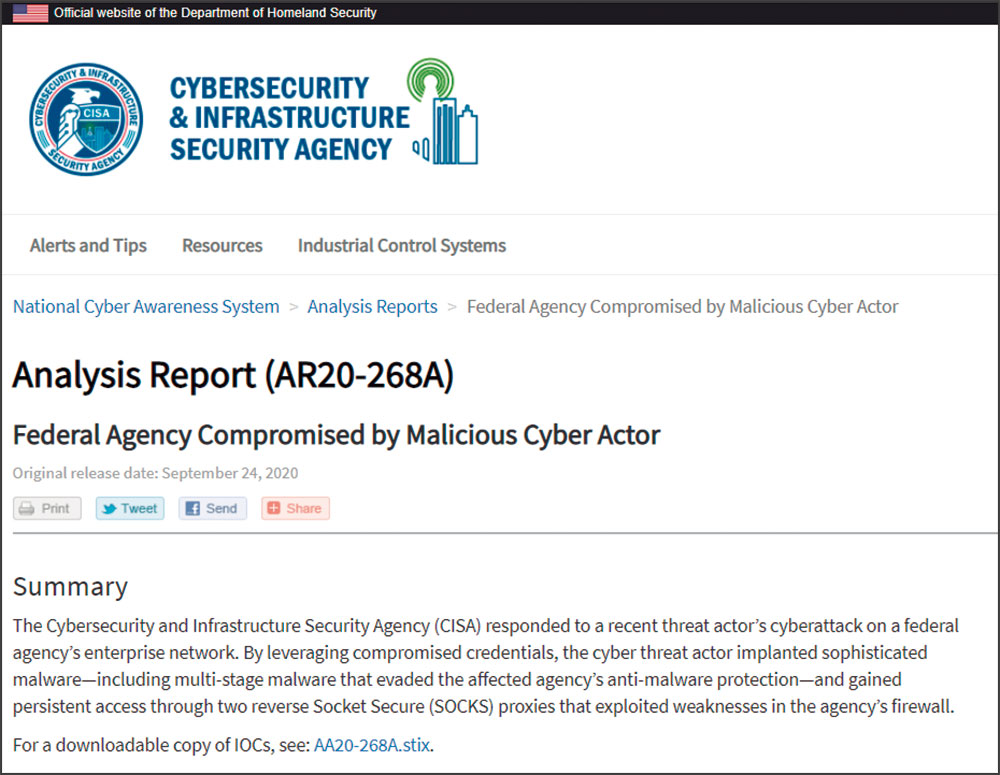Click the Print button label

click(55, 508)
